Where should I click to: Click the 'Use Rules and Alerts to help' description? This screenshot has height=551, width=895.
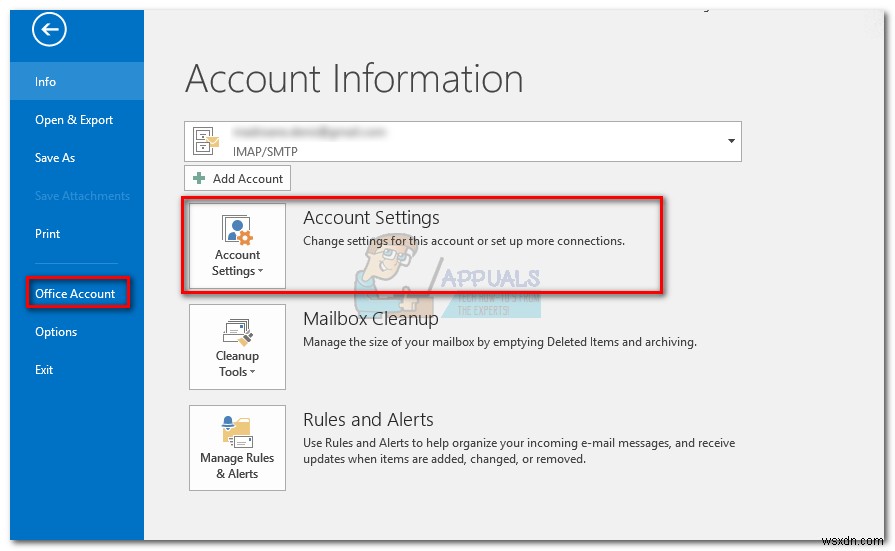tap(519, 451)
